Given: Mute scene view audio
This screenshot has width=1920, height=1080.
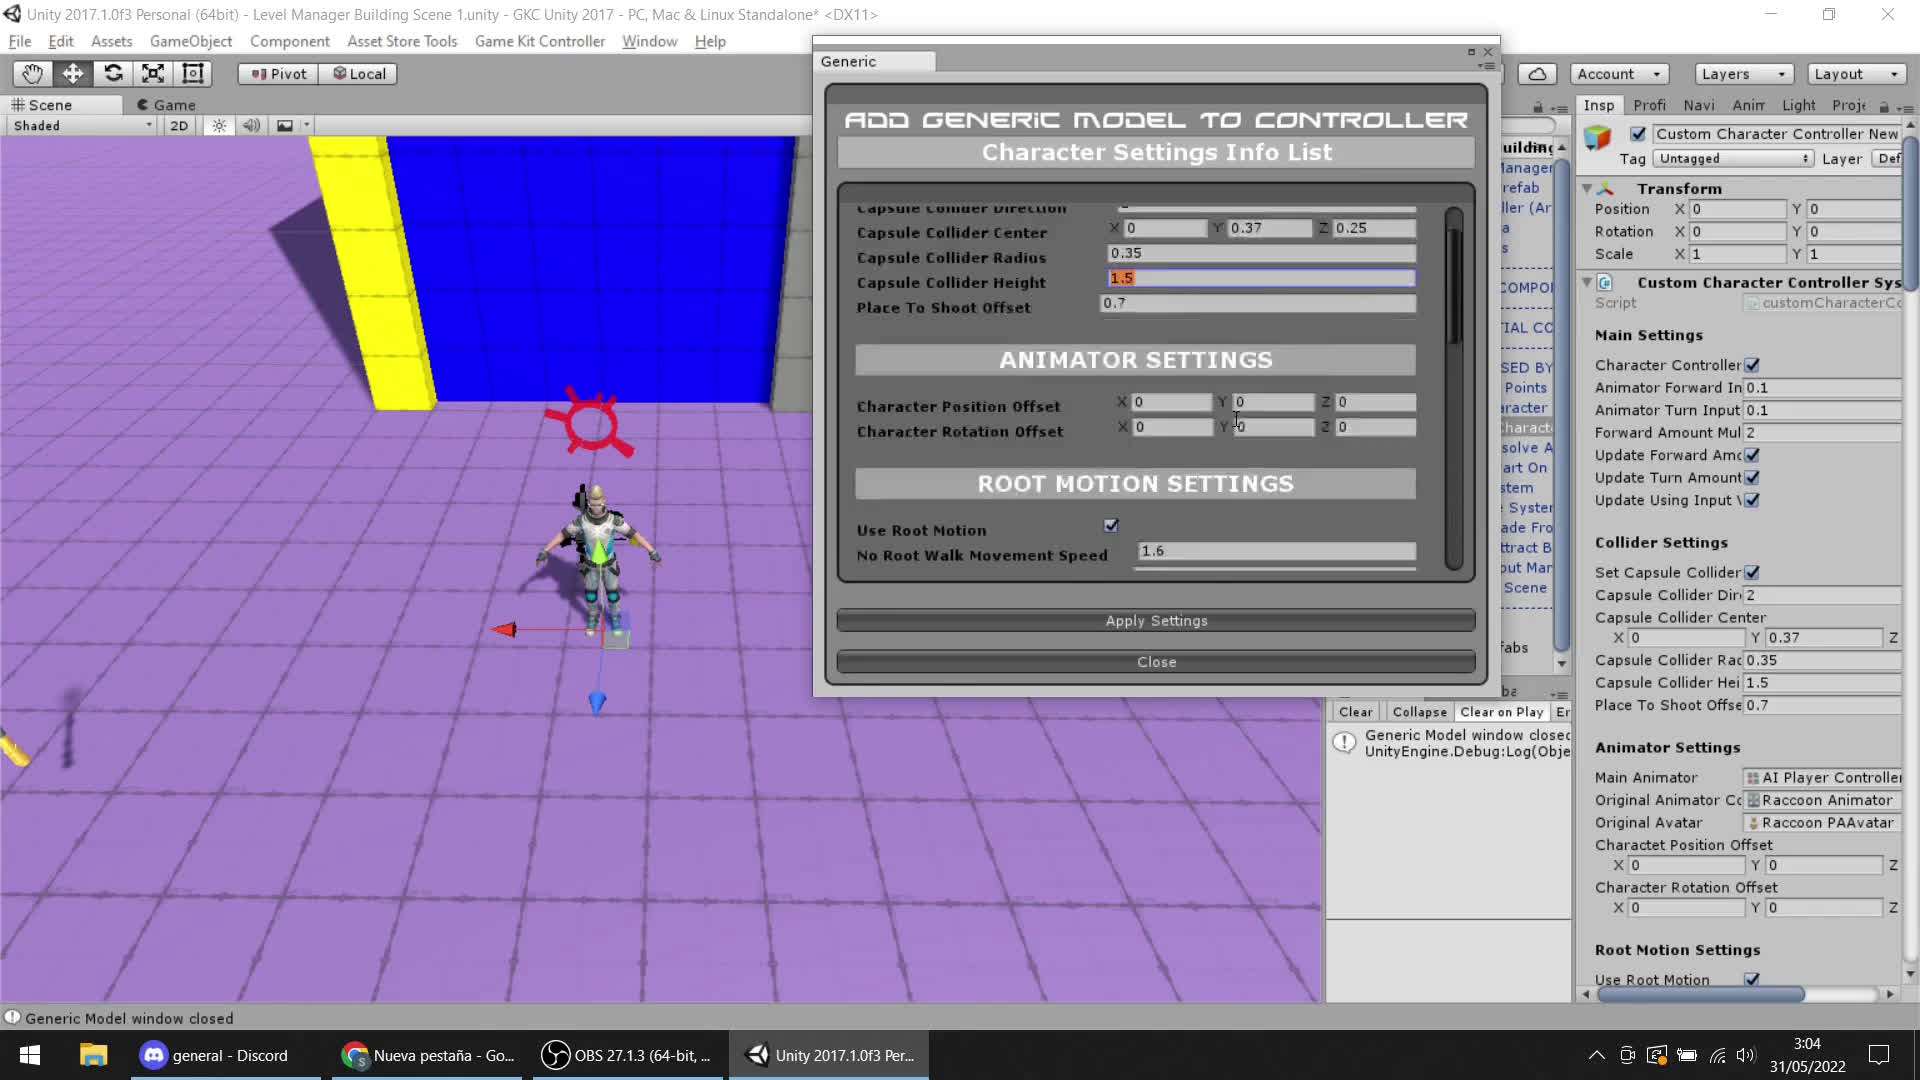Looking at the screenshot, I should click(251, 125).
